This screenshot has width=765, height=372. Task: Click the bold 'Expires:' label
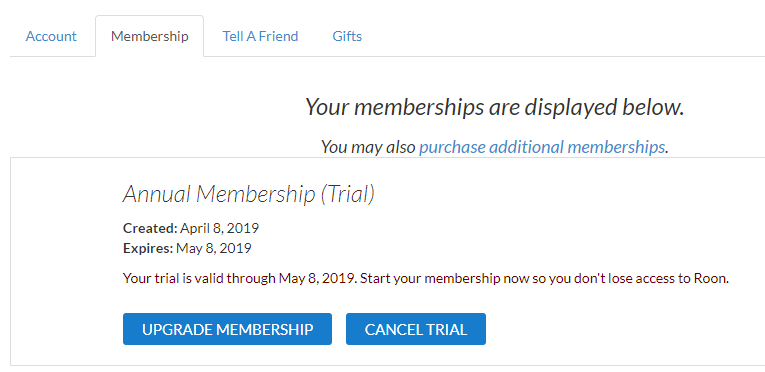(148, 248)
